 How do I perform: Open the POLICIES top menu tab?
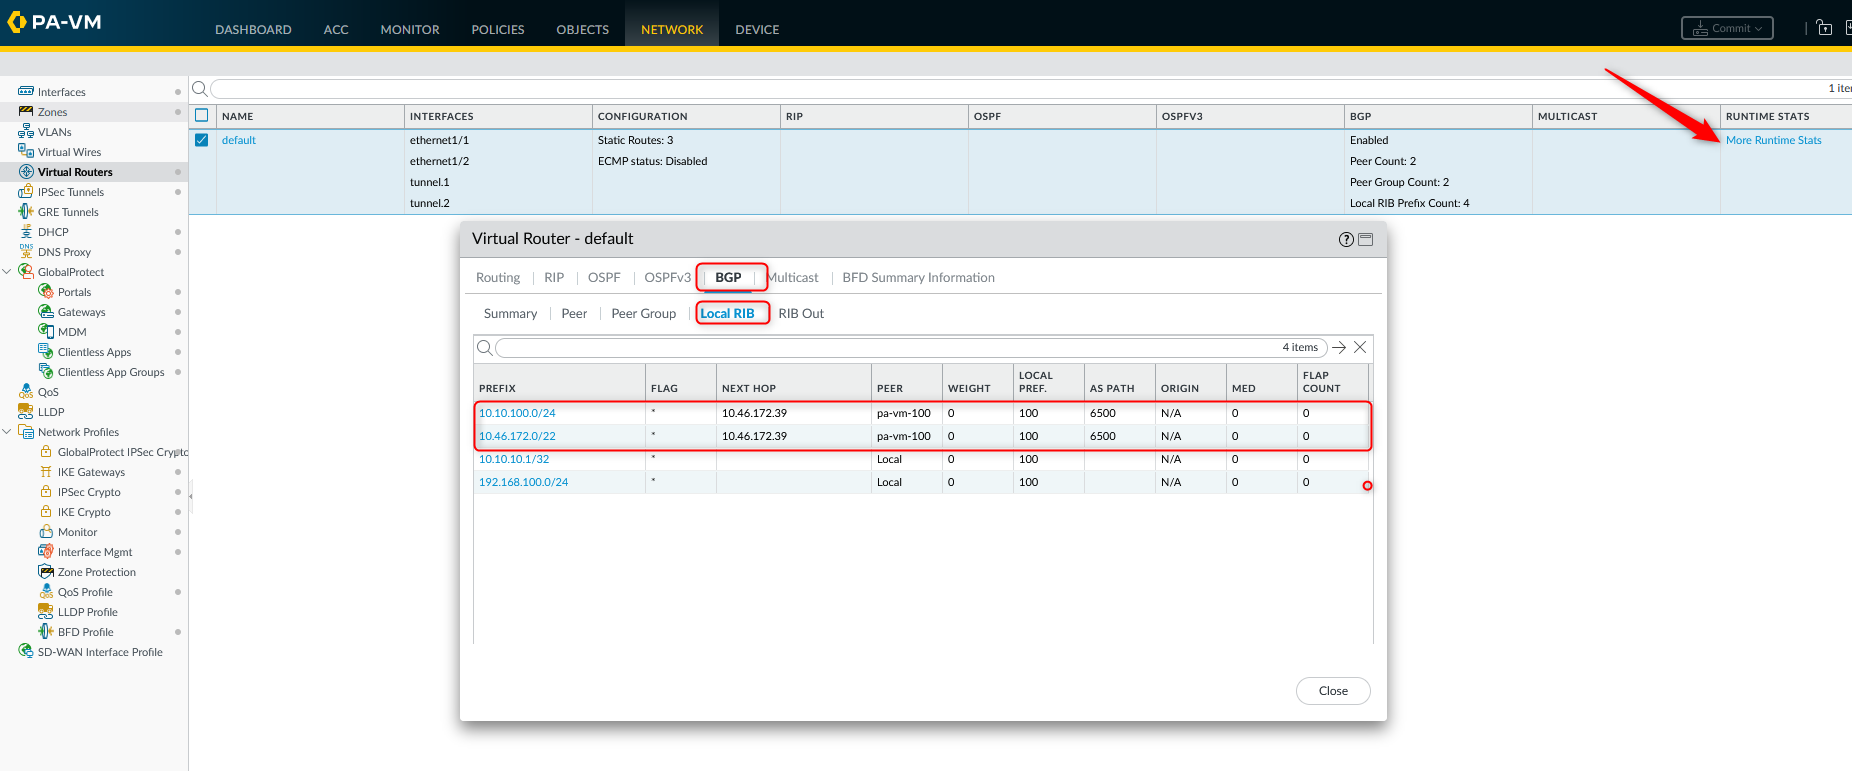(x=498, y=30)
